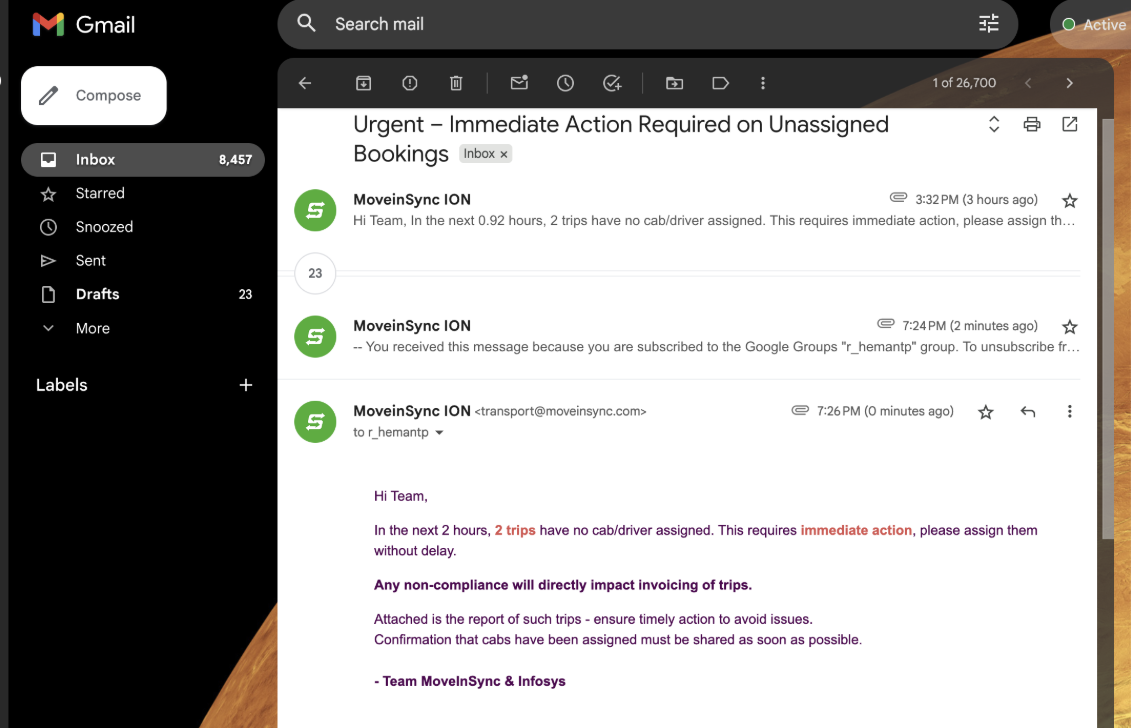Click the '1 of 26,700' counter text
Image resolution: width=1131 pixels, height=728 pixels.
tap(964, 83)
